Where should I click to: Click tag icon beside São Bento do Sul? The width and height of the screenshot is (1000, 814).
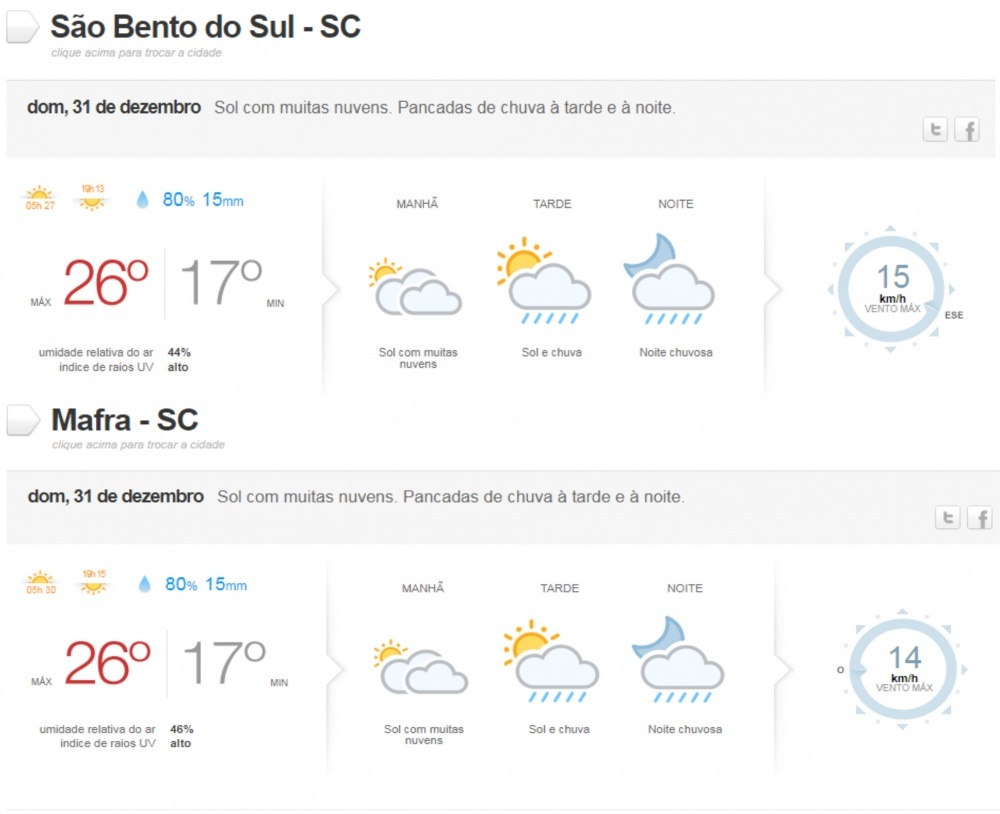[22, 28]
